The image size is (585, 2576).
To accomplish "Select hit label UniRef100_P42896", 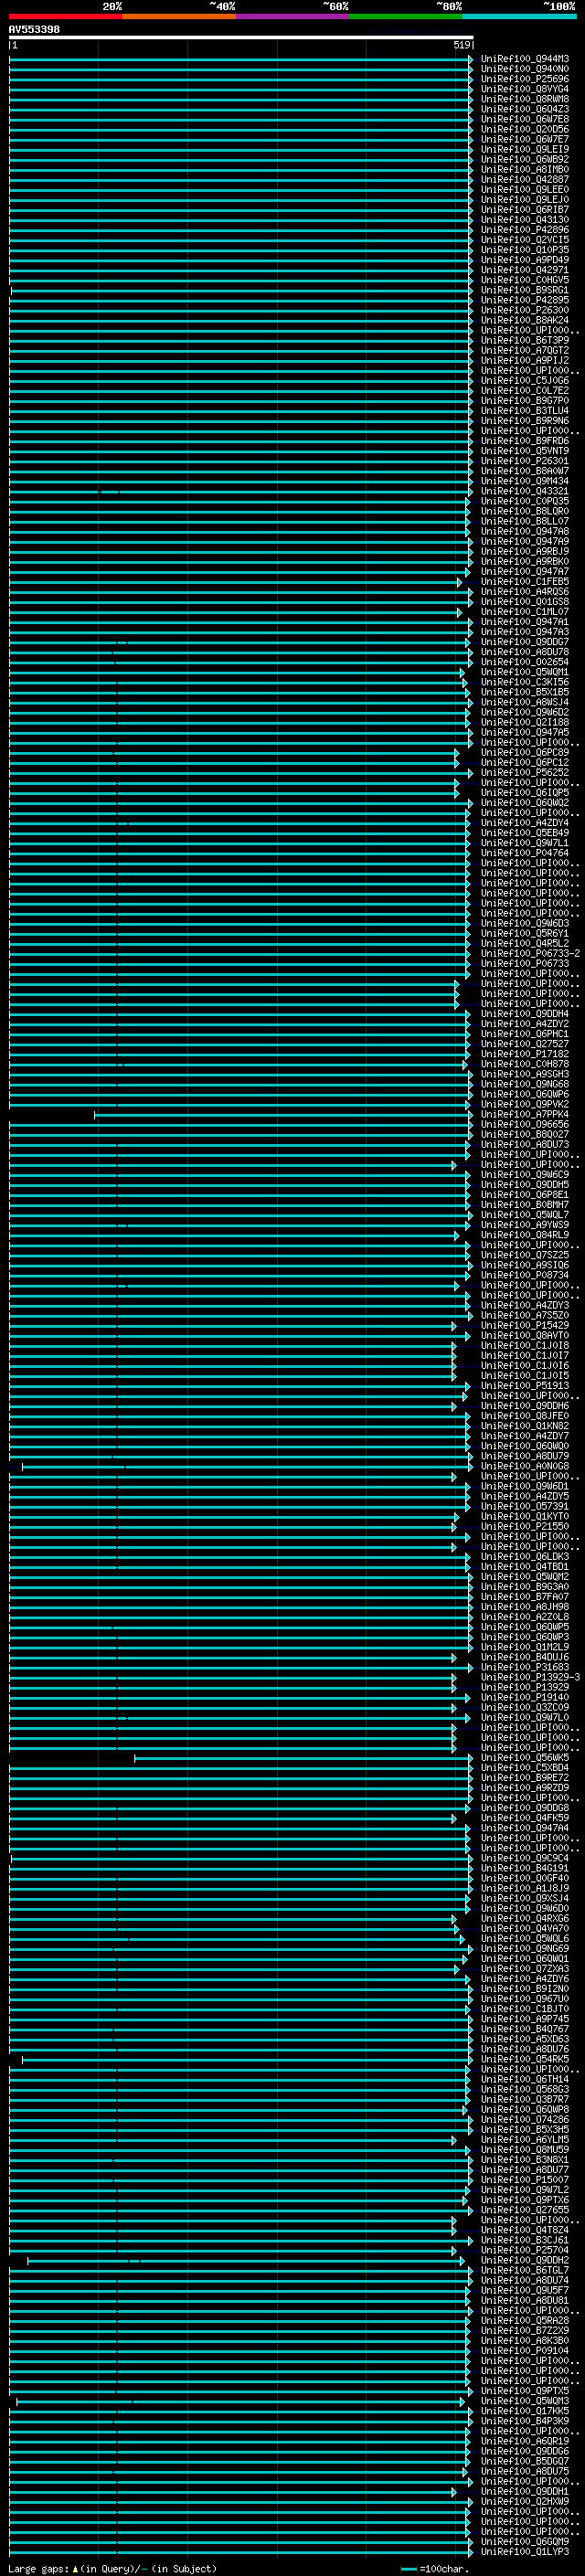I will 525,230.
